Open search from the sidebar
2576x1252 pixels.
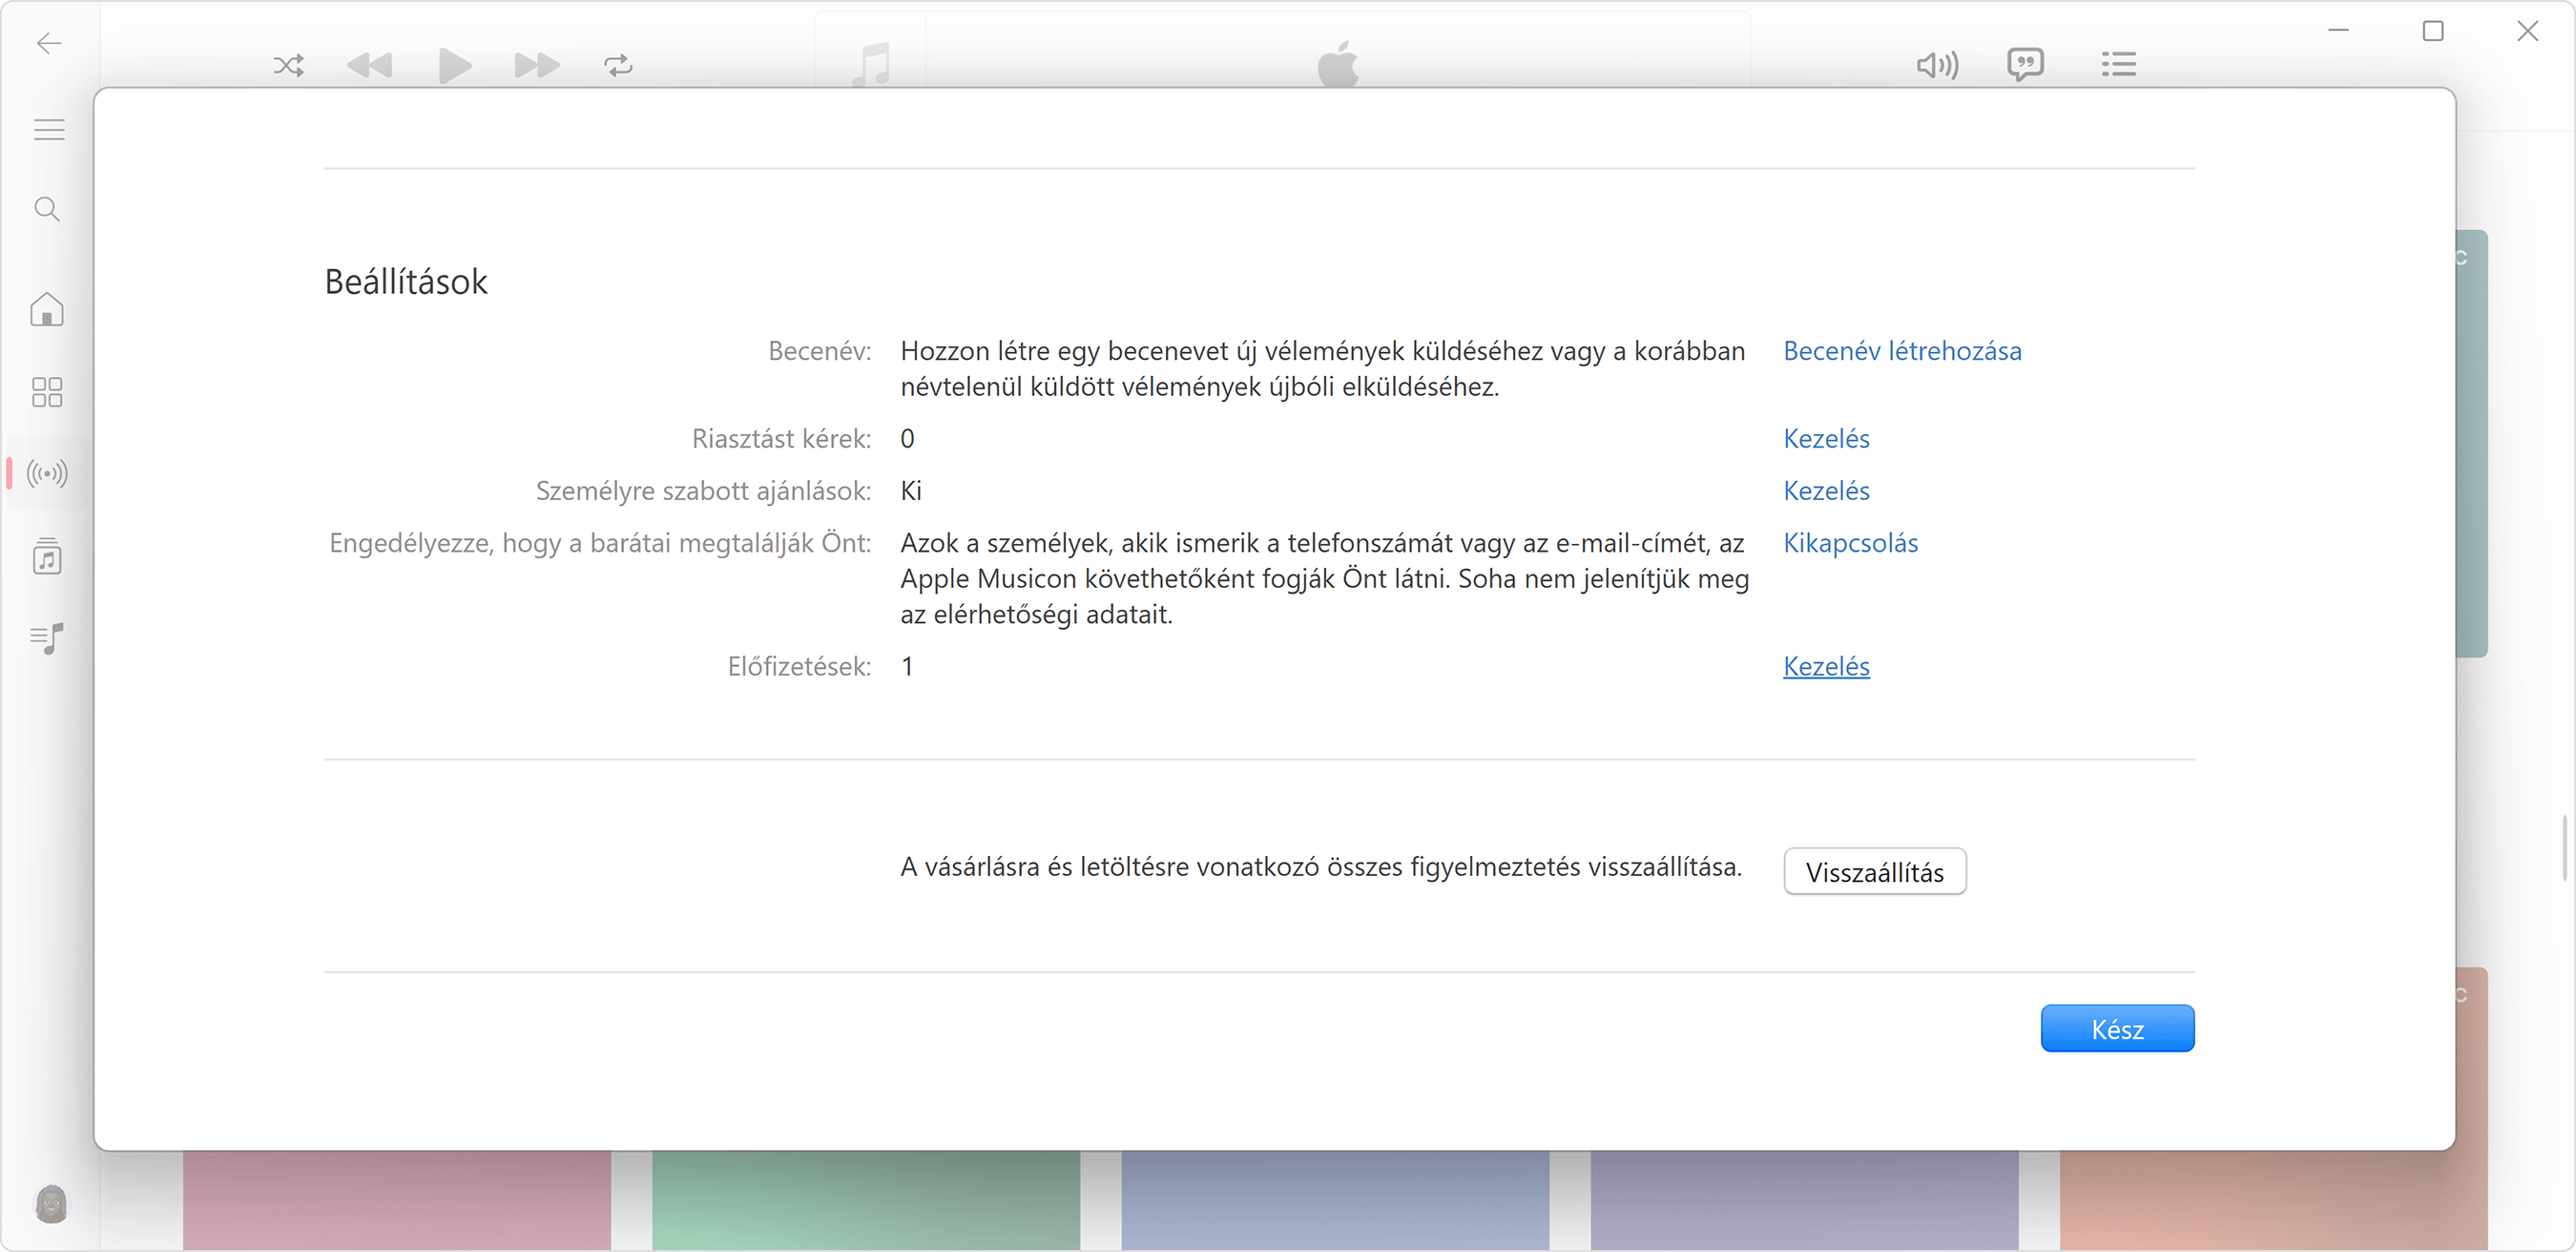46,209
